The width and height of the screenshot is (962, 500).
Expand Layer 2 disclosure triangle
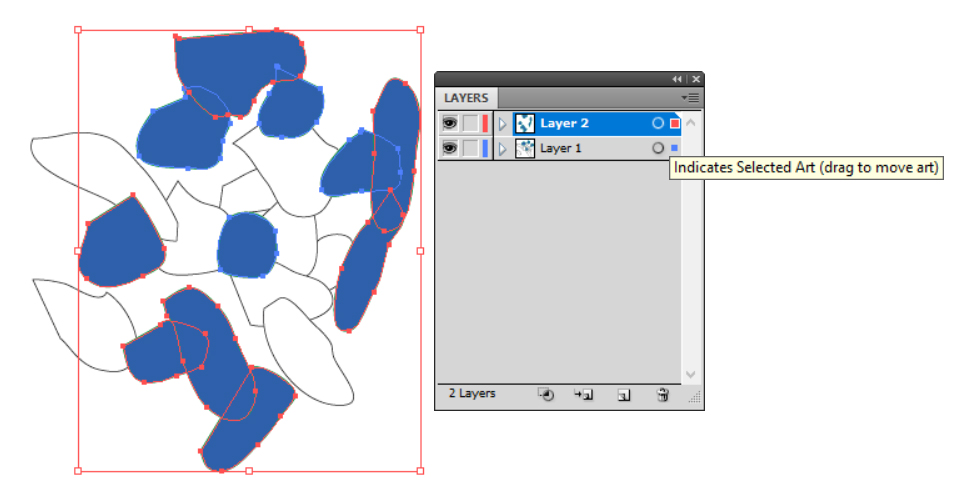(x=502, y=123)
